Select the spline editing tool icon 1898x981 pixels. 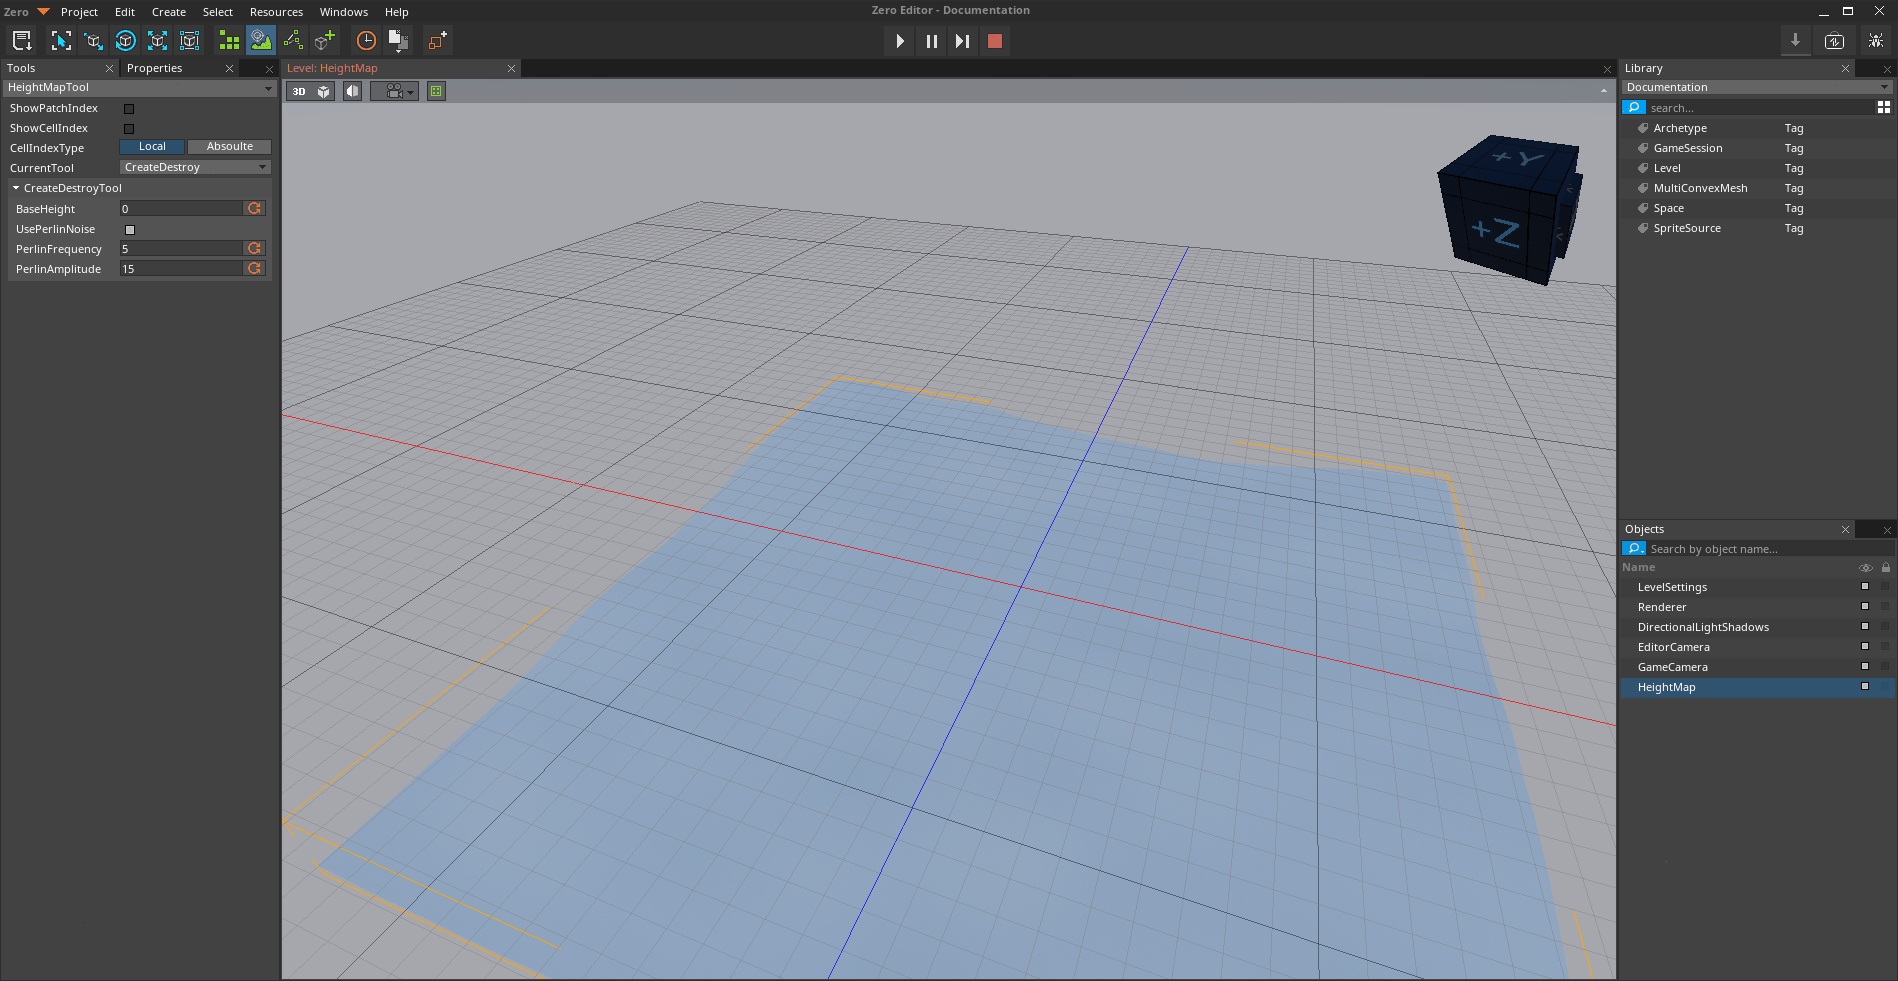[x=293, y=41]
